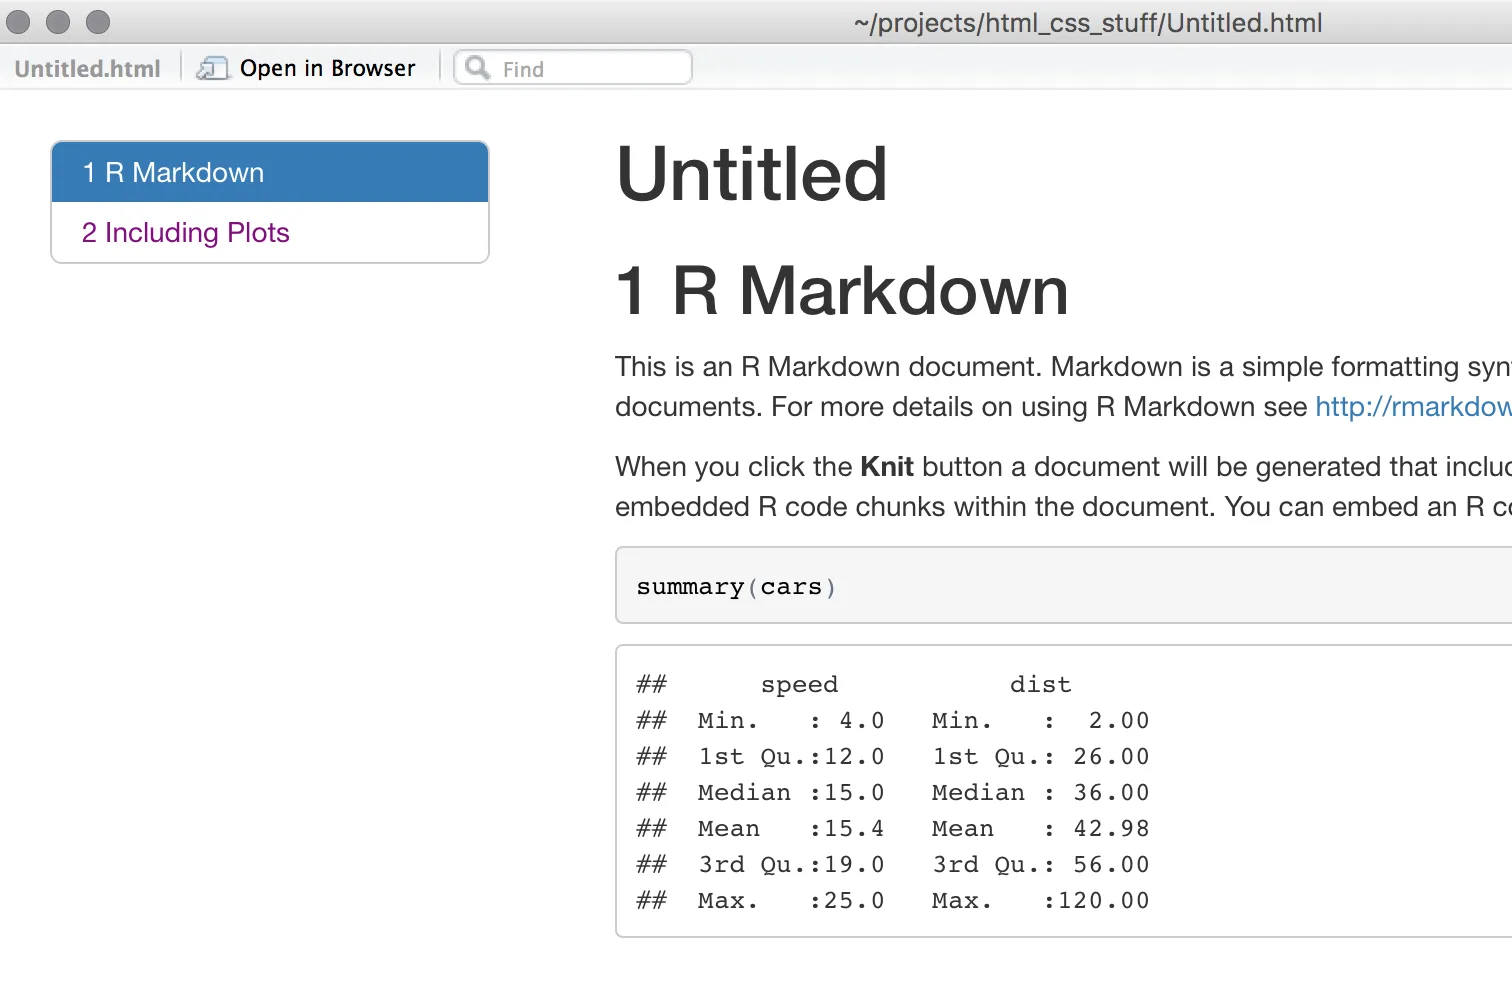Click the speed Min. 4.0 value
Viewport: 1512px width, 990px height.
click(x=862, y=721)
